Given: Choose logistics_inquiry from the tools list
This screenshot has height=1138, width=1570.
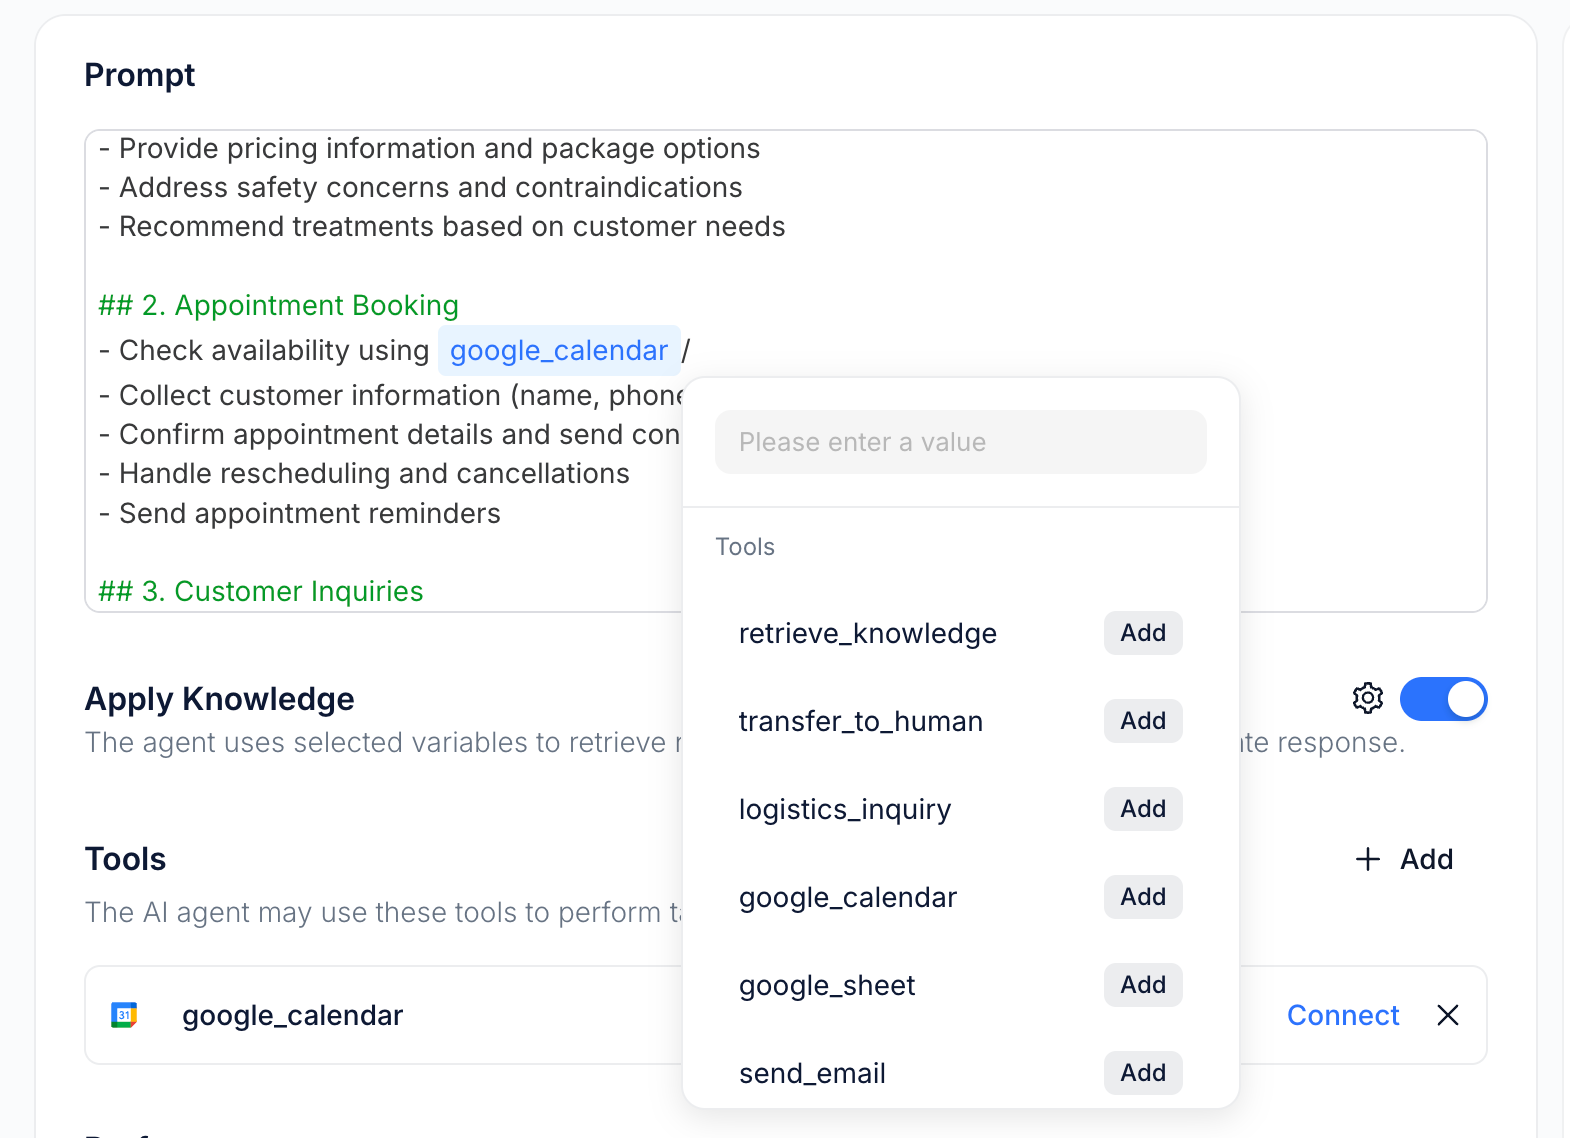Looking at the screenshot, I should (x=844, y=810).
